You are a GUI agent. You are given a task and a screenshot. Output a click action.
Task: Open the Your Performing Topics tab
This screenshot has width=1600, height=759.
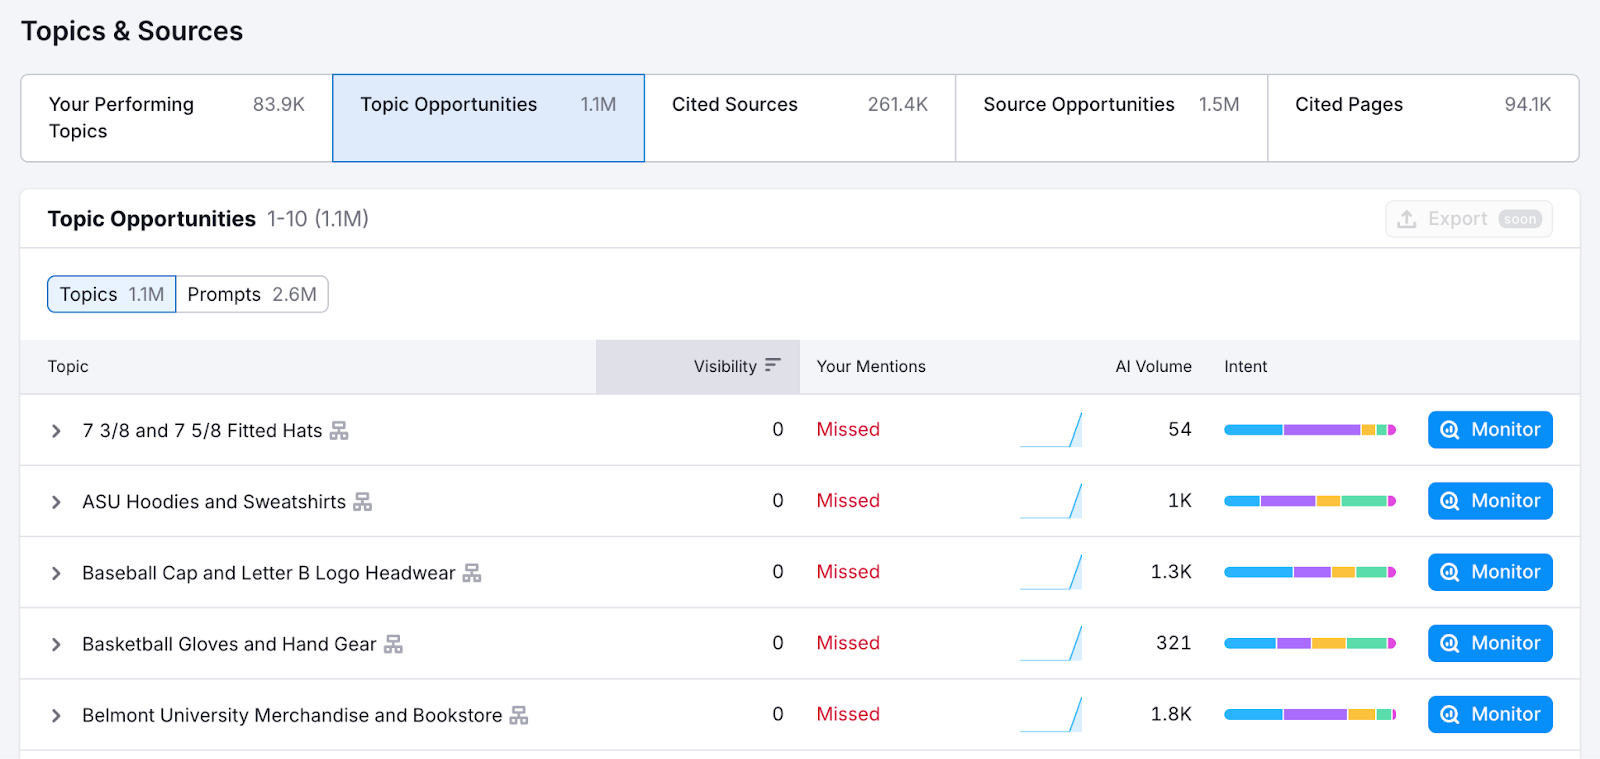[176, 118]
